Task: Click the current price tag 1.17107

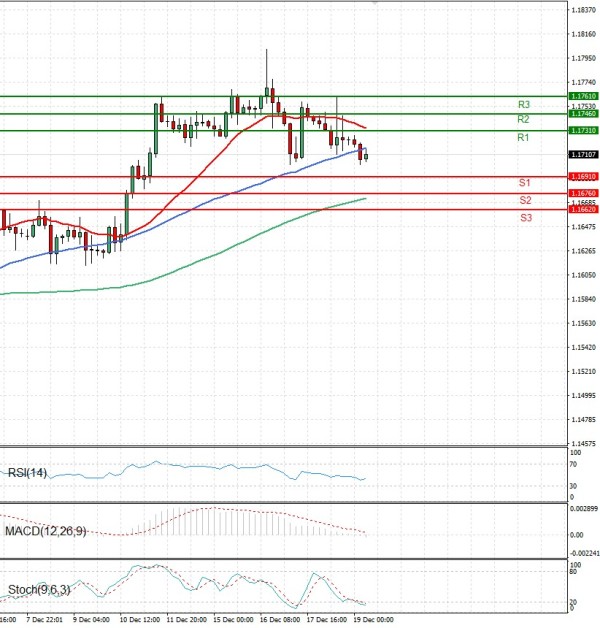Action: pos(582,155)
